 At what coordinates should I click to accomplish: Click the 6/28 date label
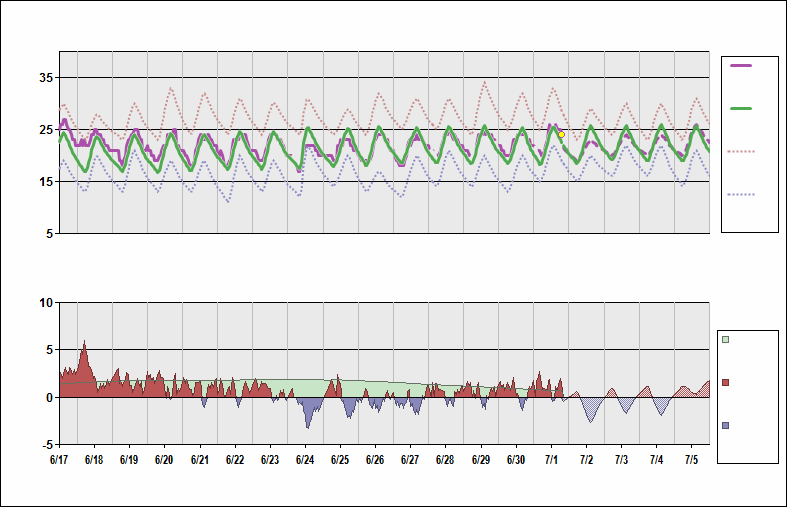[445, 460]
